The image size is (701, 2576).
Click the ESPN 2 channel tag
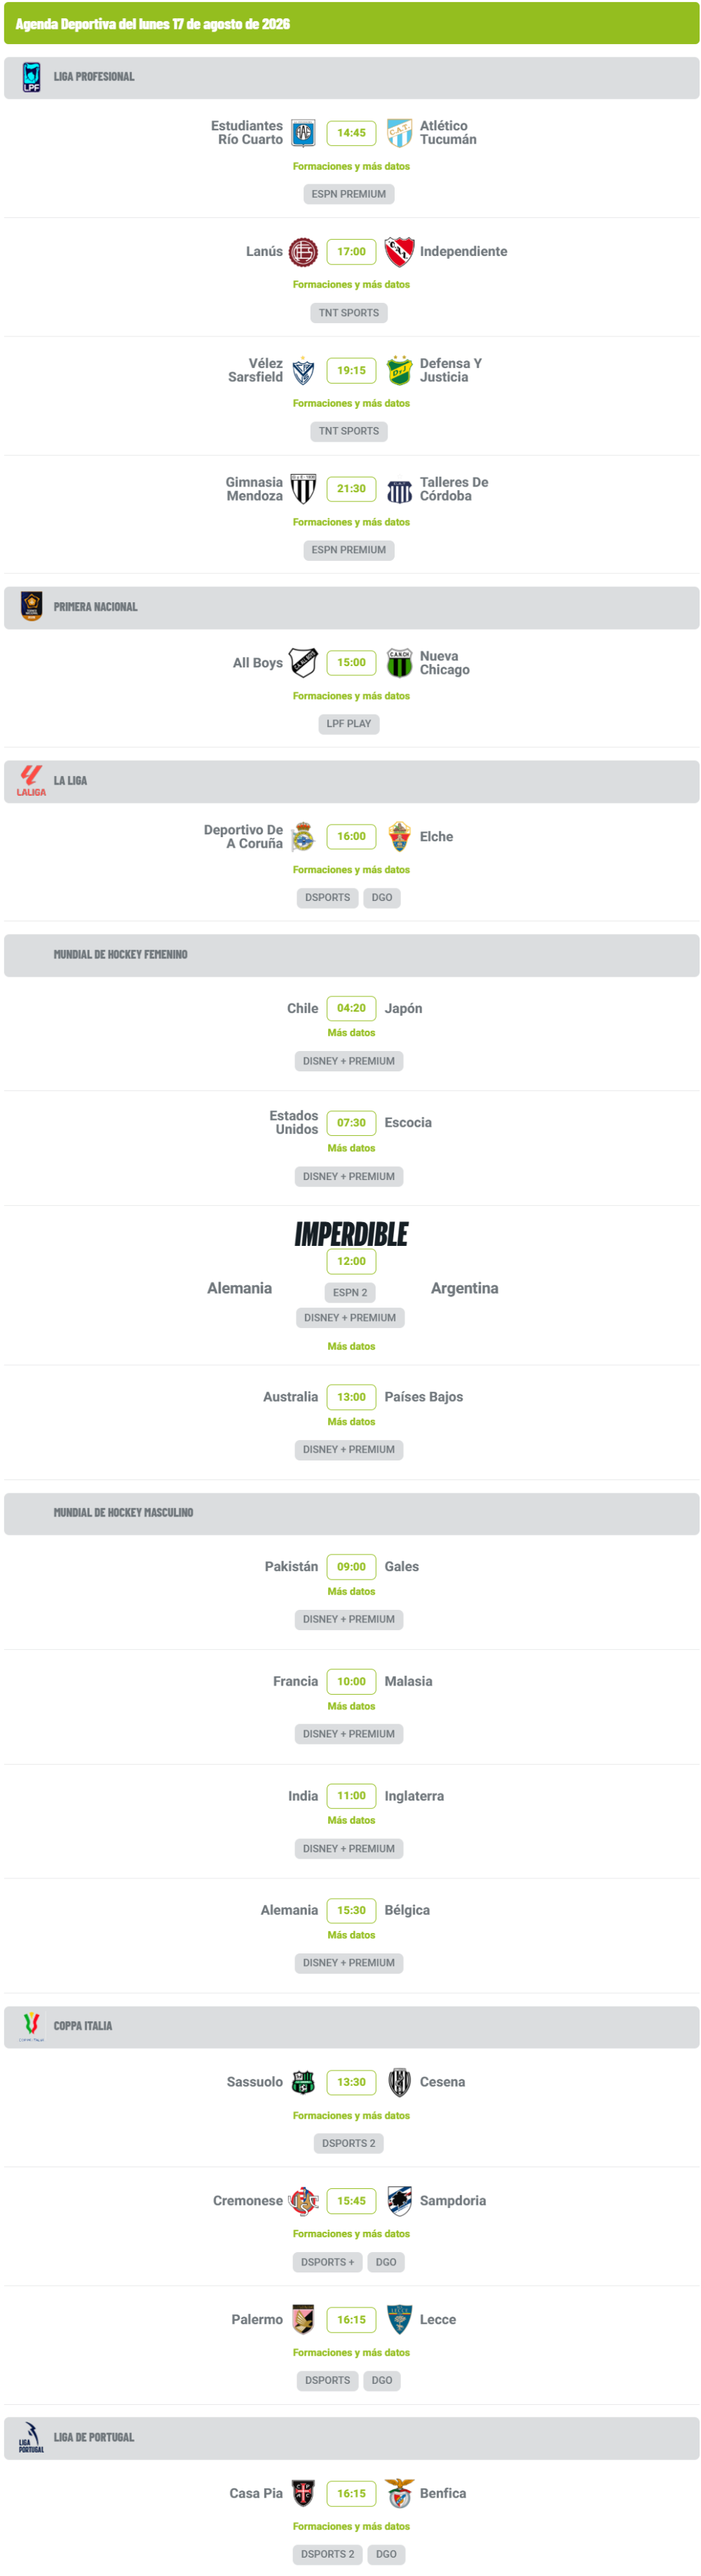click(x=350, y=1293)
